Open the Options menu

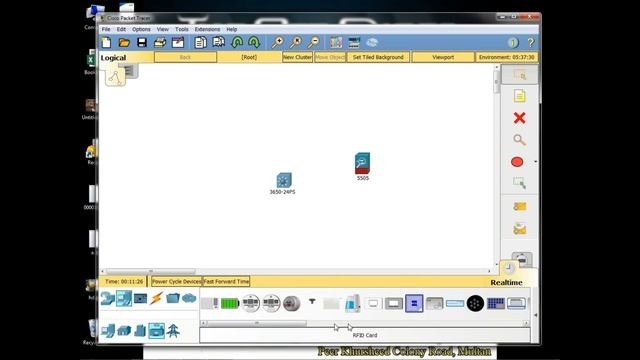(141, 29)
